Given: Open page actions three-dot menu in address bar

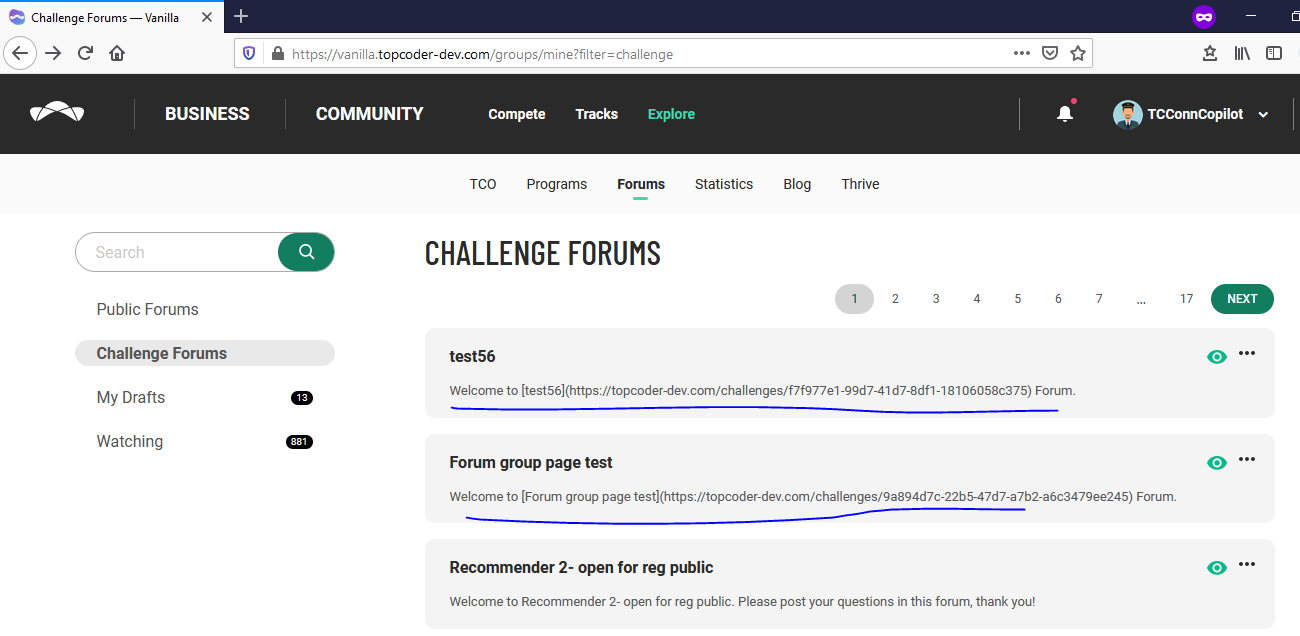Looking at the screenshot, I should 1021,54.
